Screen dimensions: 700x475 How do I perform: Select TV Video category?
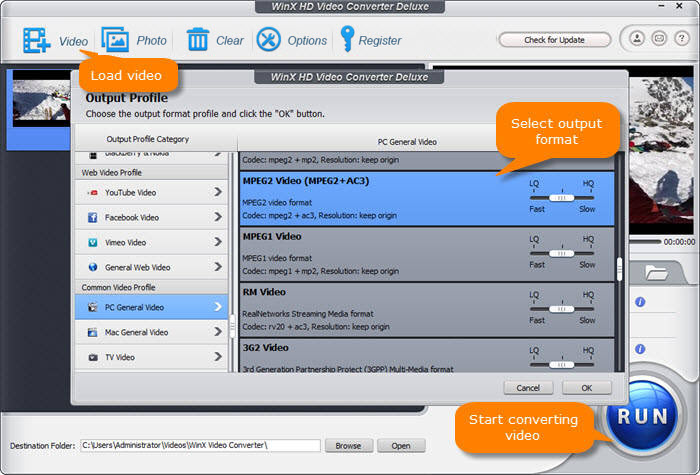[x=151, y=357]
